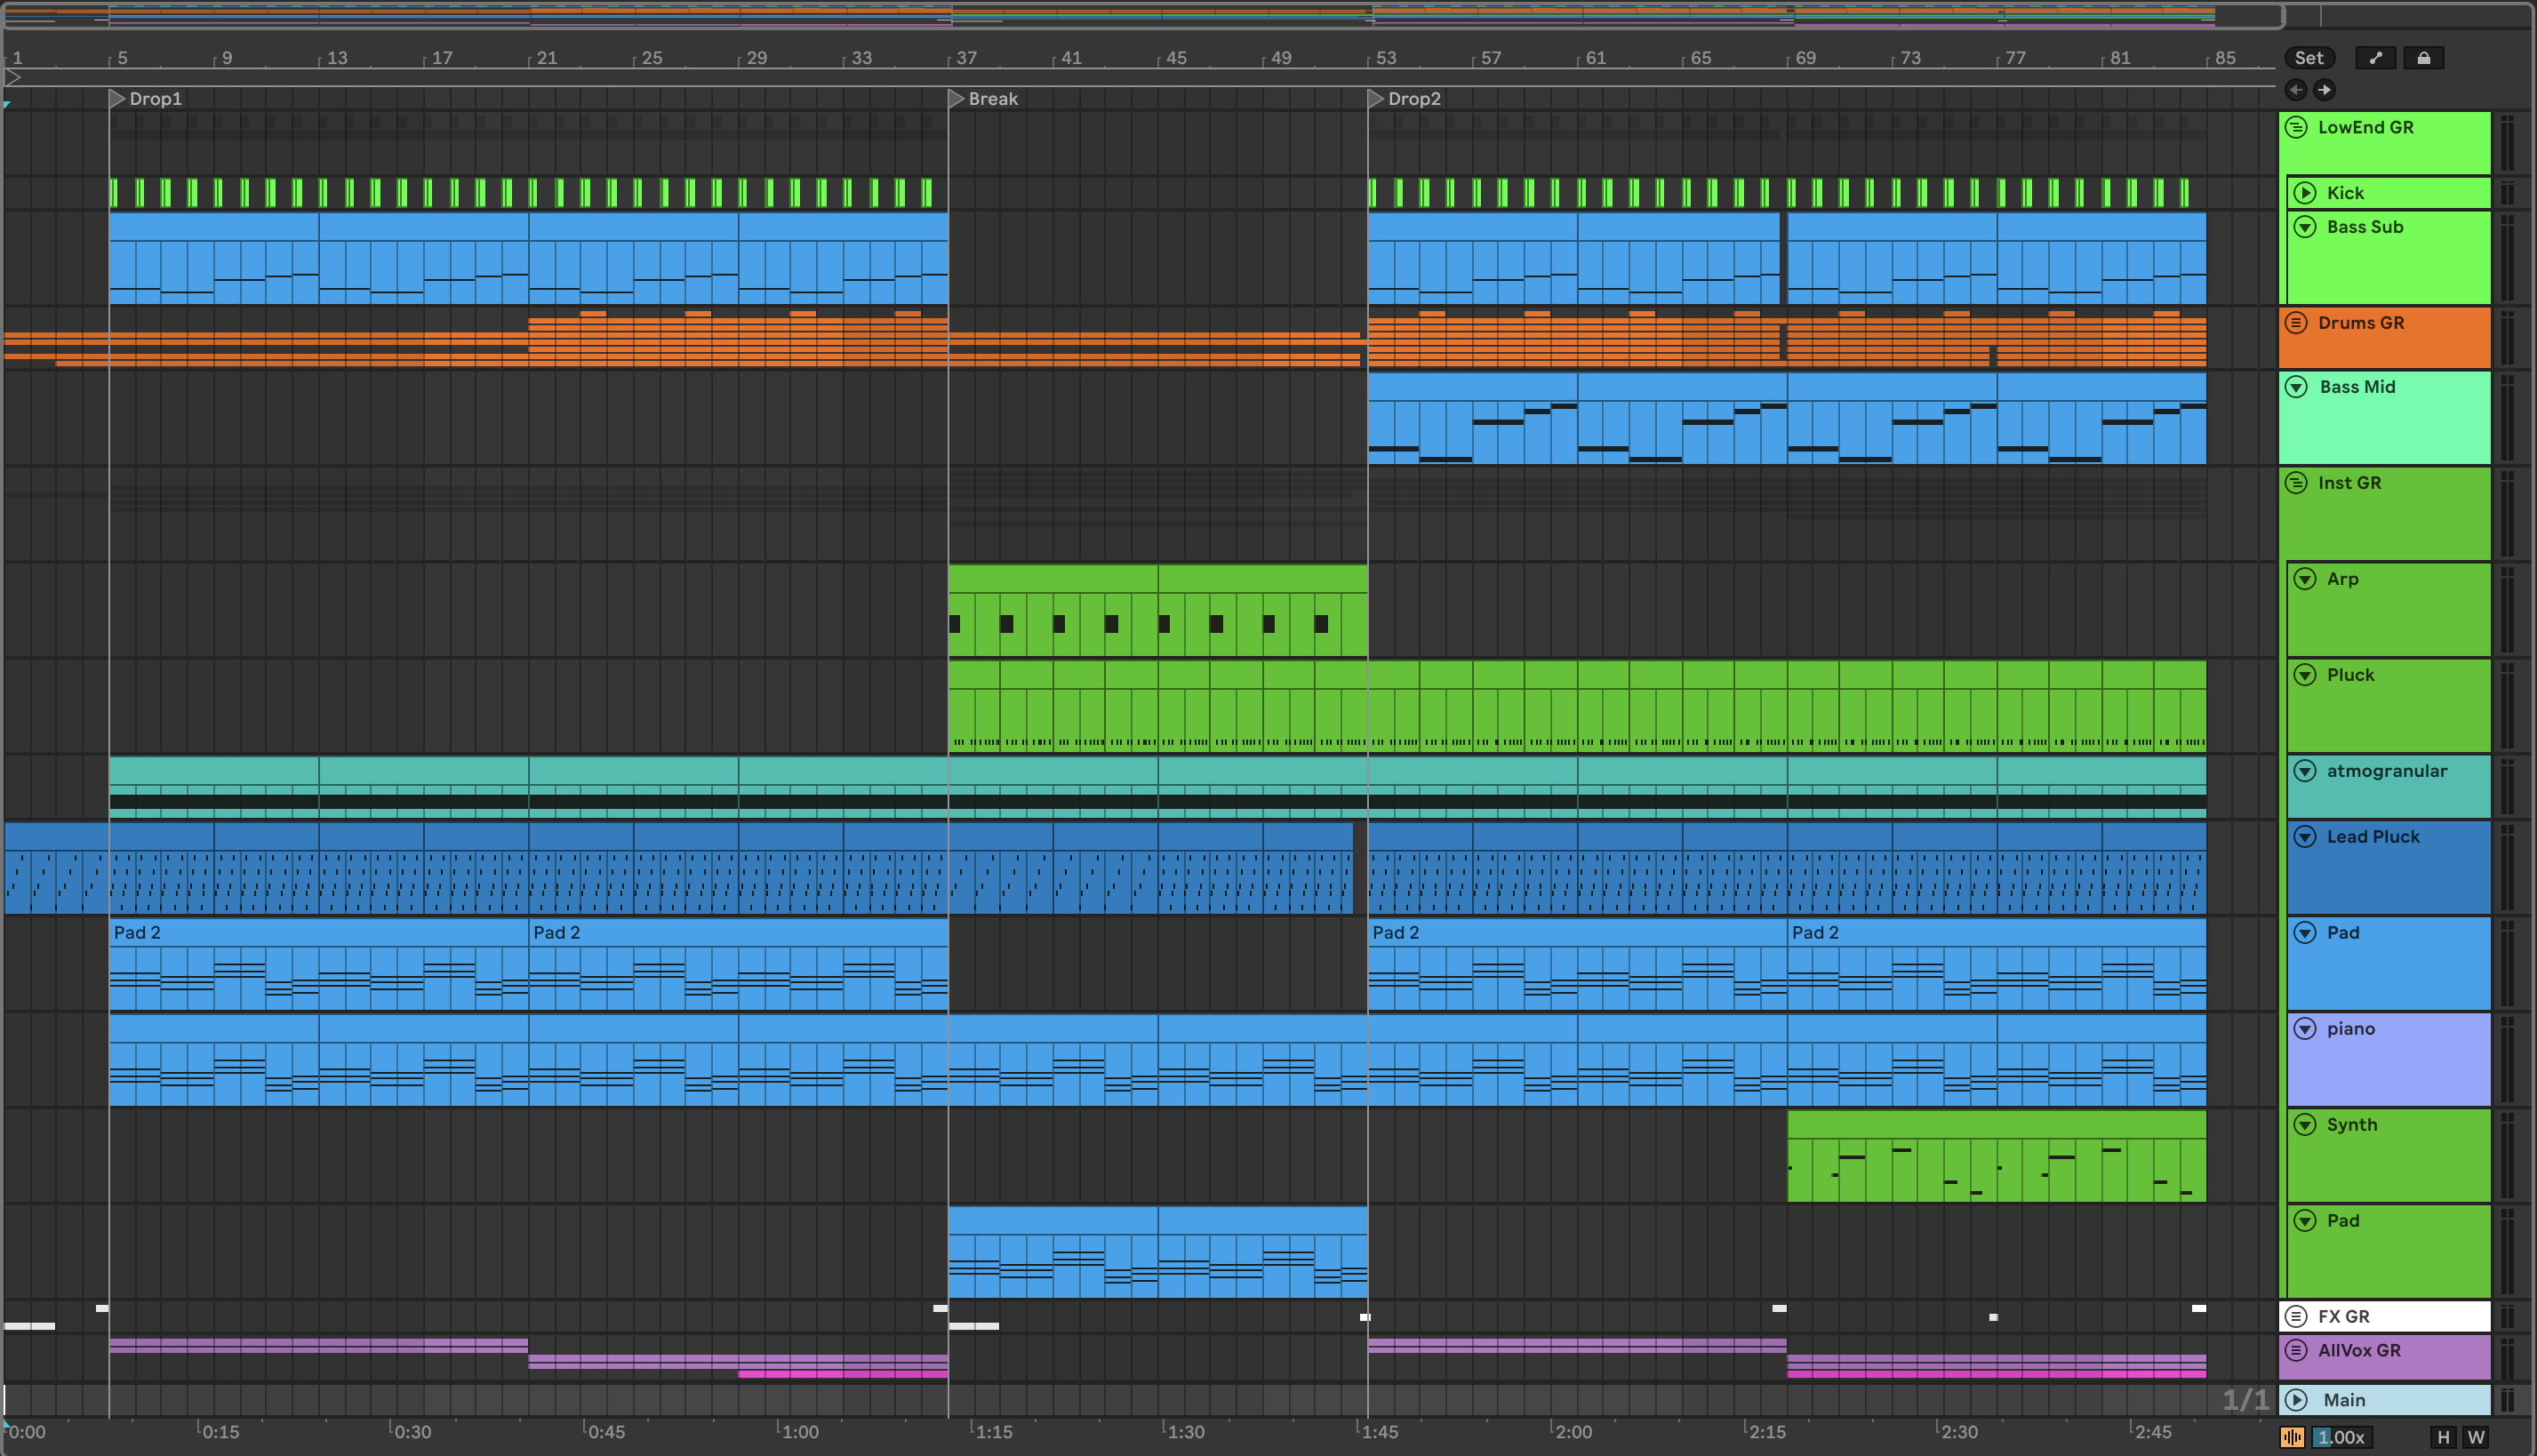Collapse the atmogranular track

click(2305, 771)
